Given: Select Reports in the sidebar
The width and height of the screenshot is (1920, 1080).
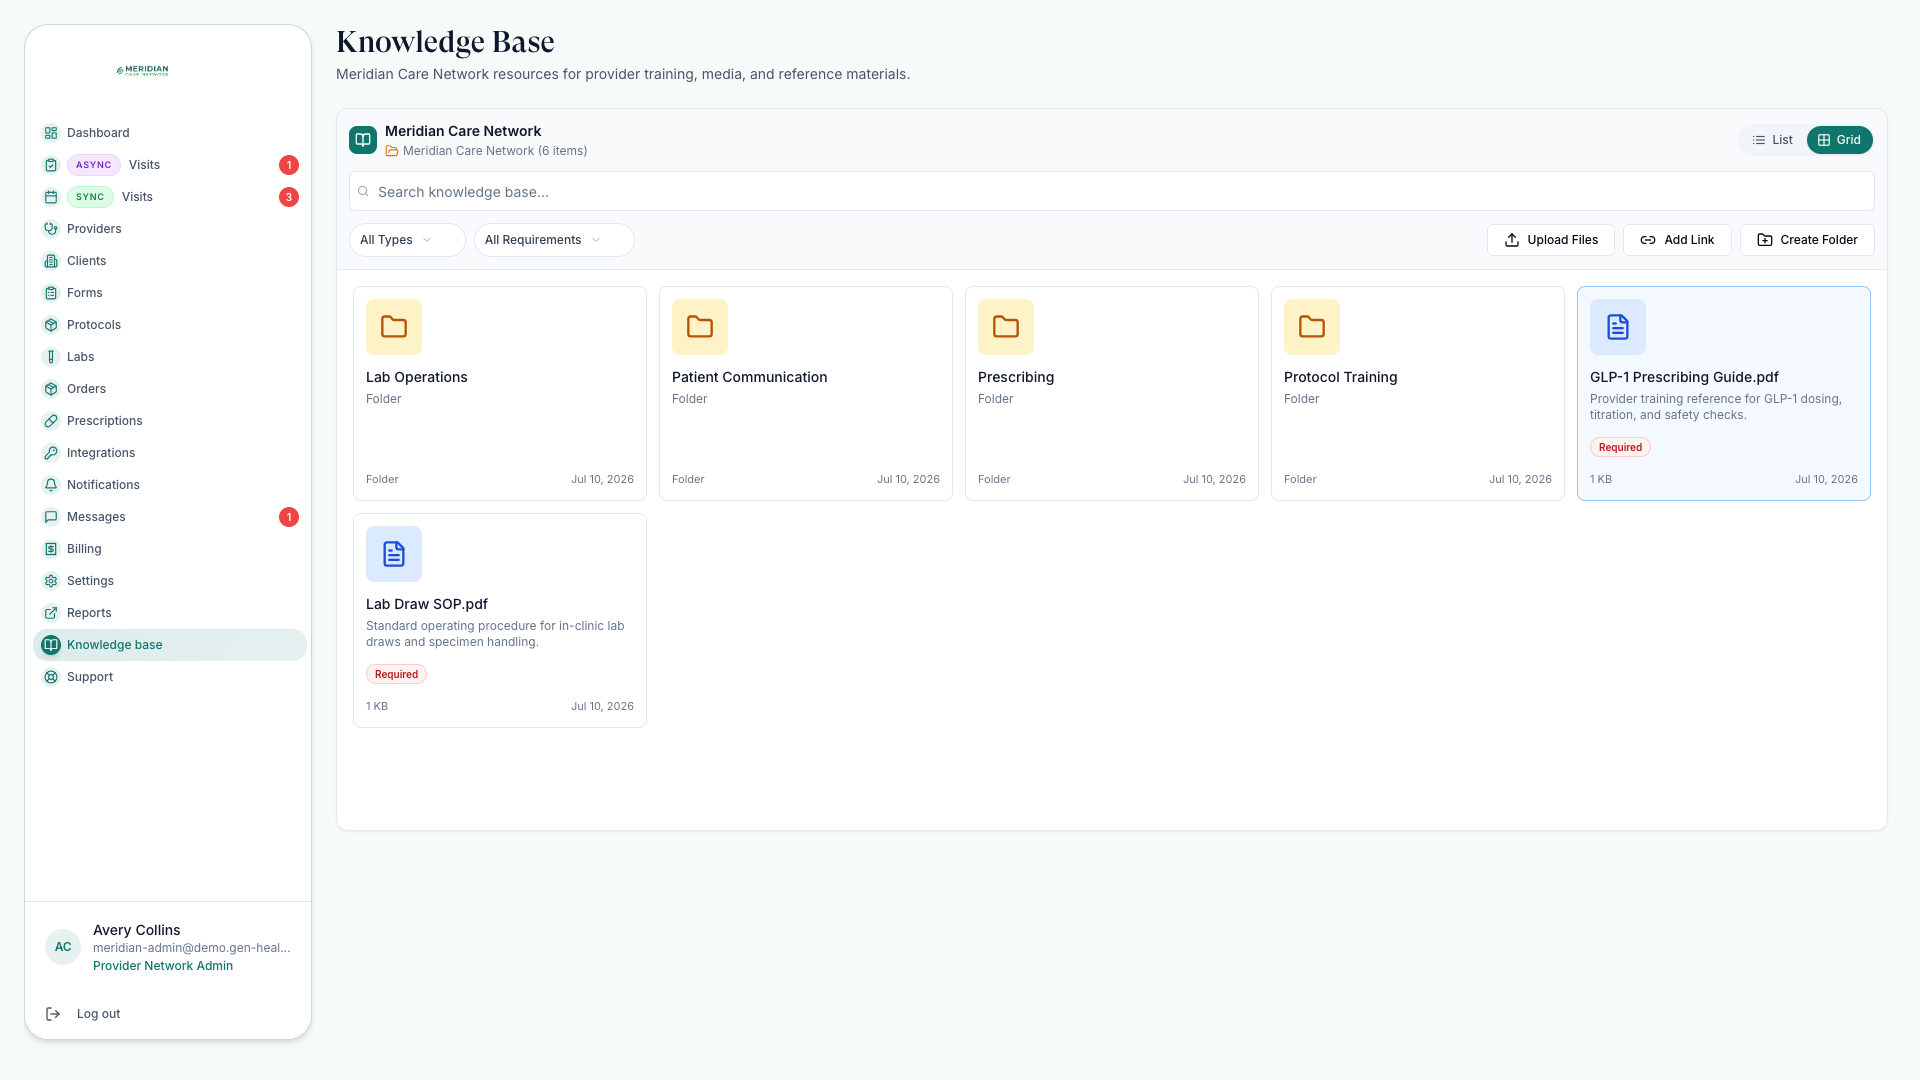Looking at the screenshot, I should click(170, 613).
